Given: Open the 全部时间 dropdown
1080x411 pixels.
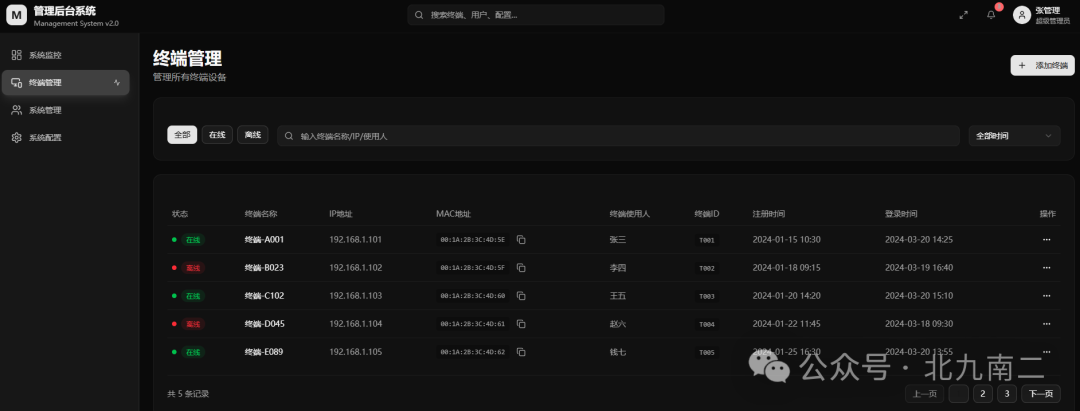Looking at the screenshot, I should [x=1014, y=136].
